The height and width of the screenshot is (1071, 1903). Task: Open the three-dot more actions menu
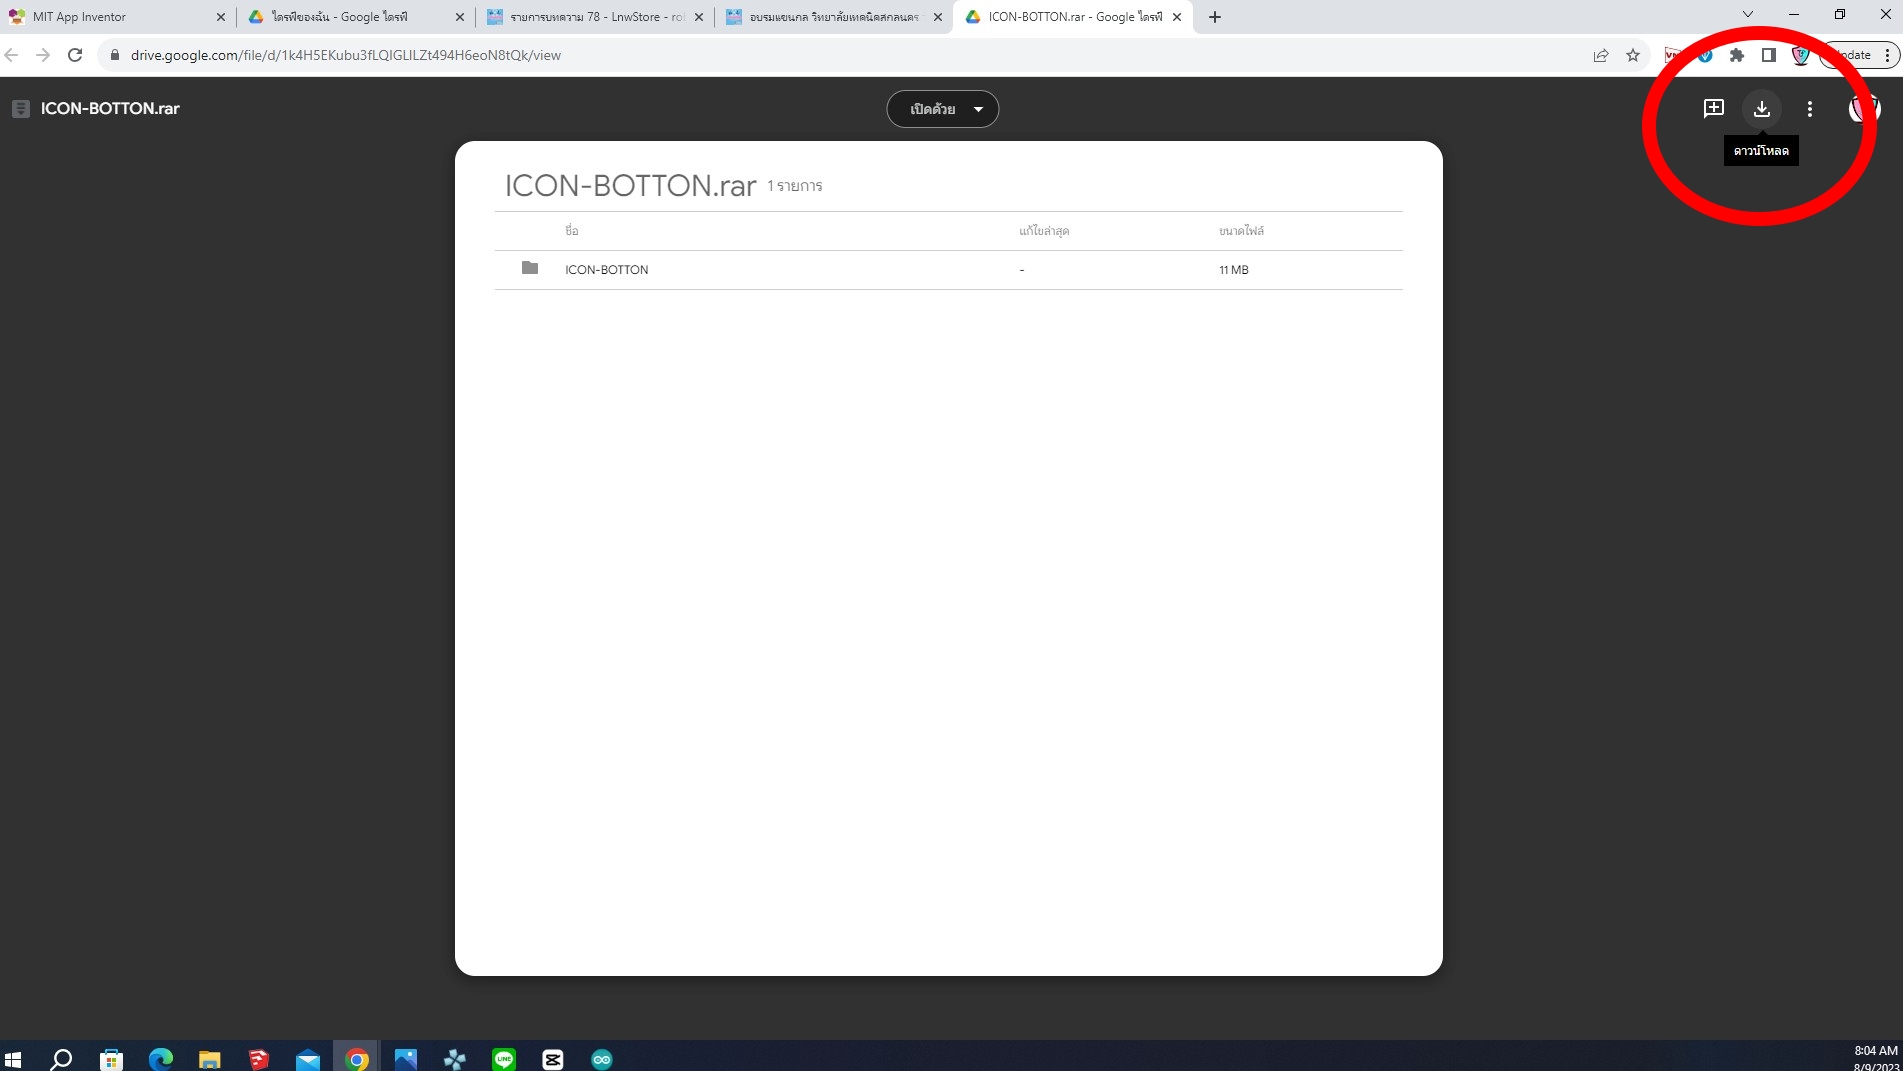[x=1809, y=109]
